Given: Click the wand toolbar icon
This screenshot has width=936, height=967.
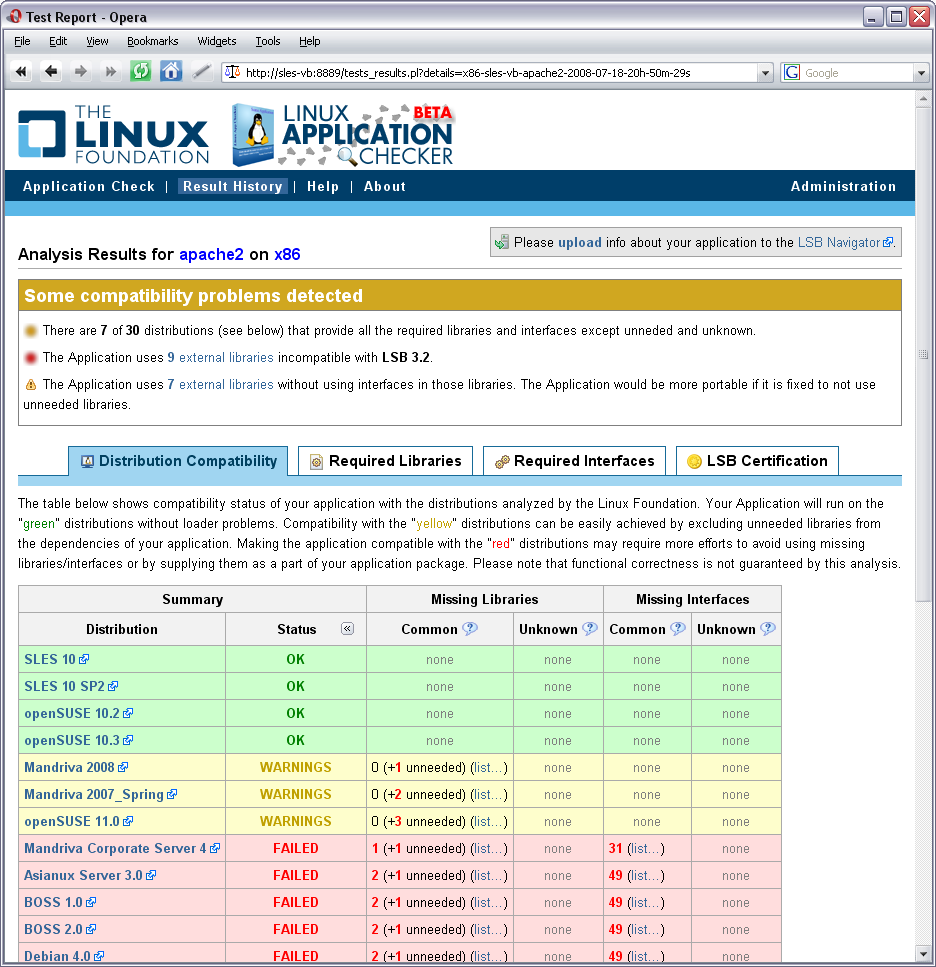Looking at the screenshot, I should tap(202, 72).
